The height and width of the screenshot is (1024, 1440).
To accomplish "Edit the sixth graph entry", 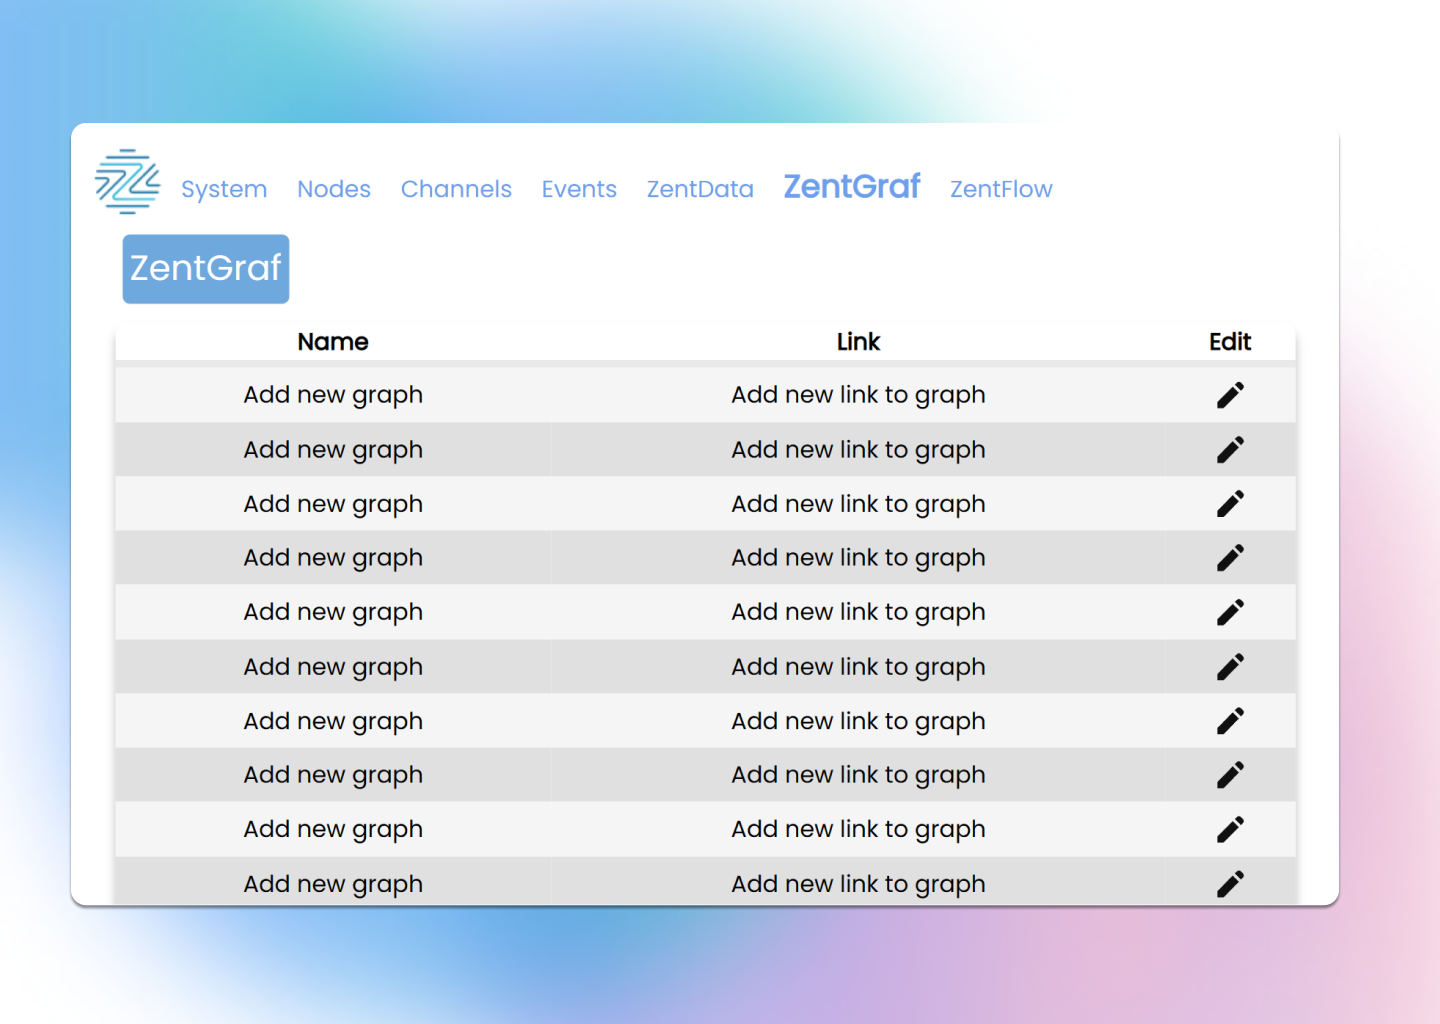I will (x=1230, y=667).
